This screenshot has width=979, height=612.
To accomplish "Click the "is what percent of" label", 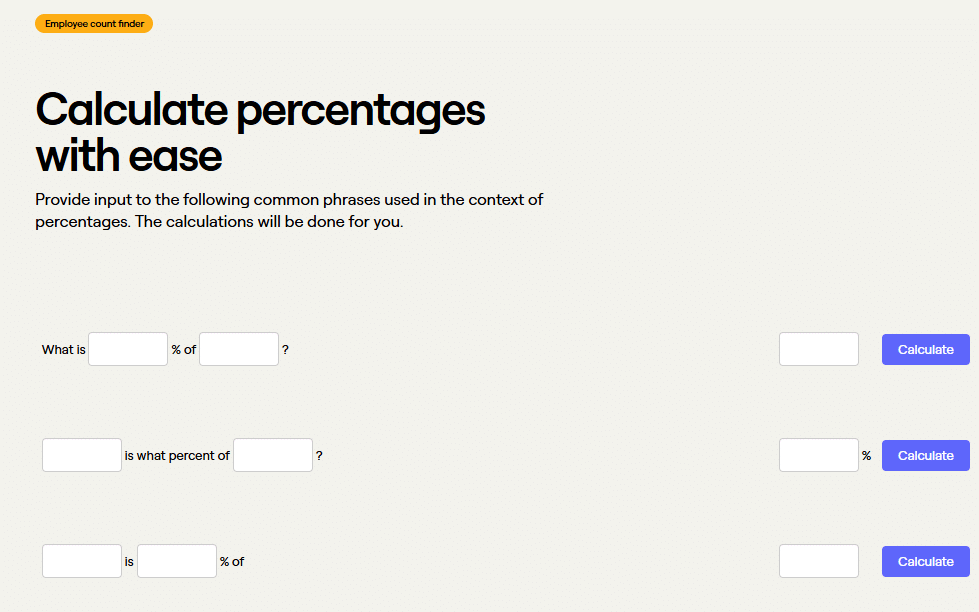I will [177, 456].
